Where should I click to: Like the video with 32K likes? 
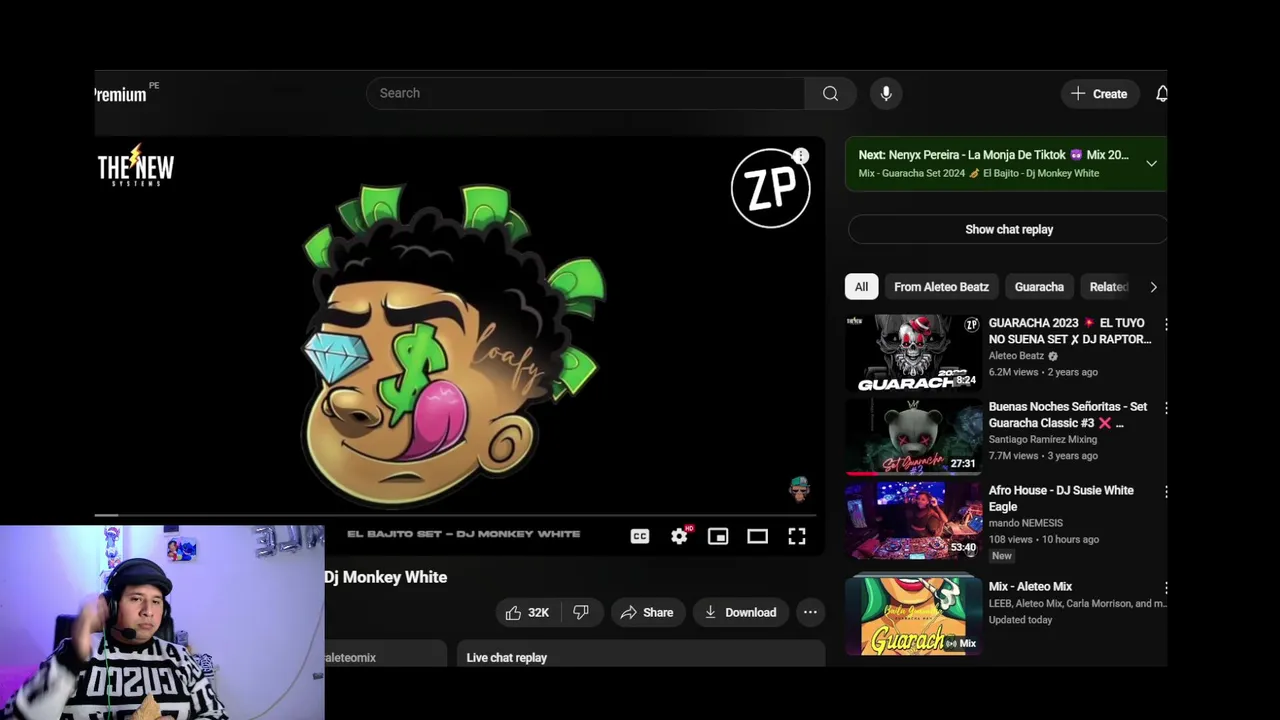[x=528, y=612]
